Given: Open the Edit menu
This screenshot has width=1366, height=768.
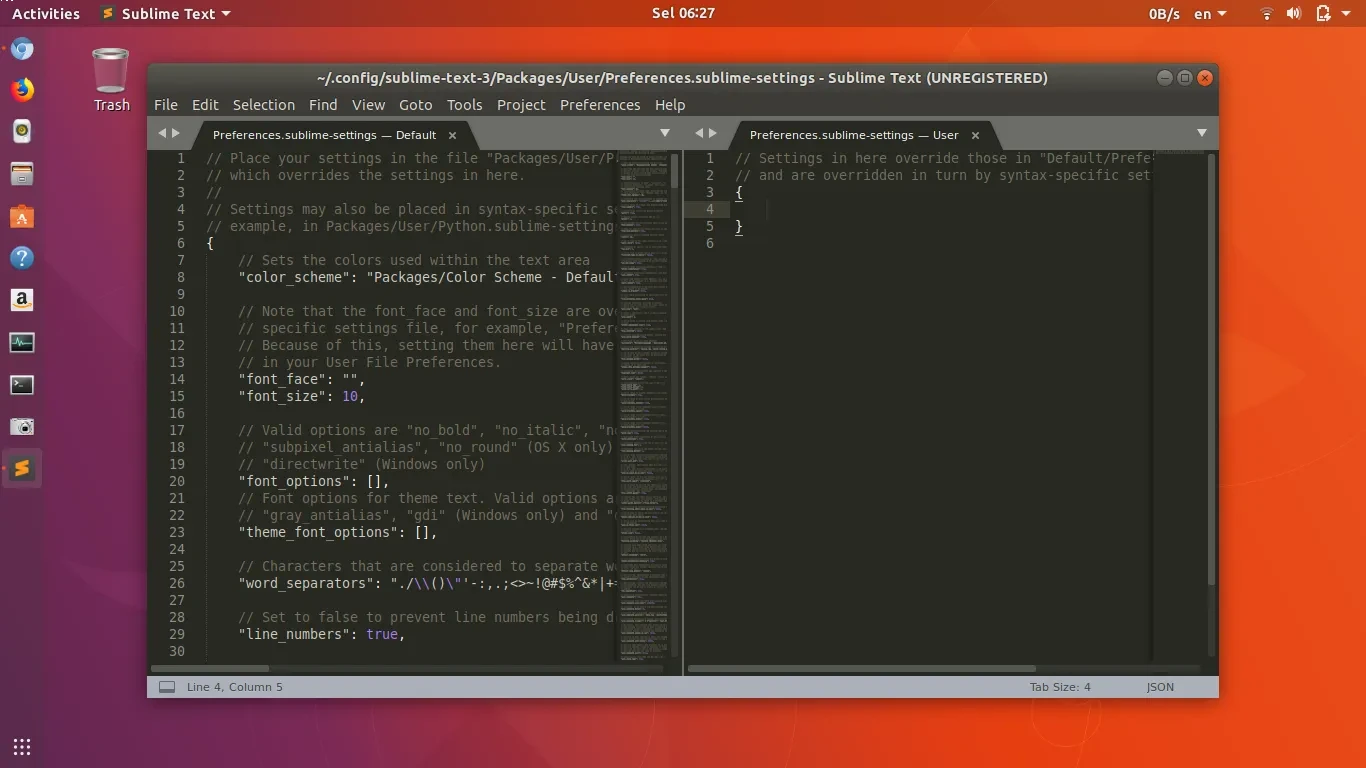Looking at the screenshot, I should [x=205, y=105].
